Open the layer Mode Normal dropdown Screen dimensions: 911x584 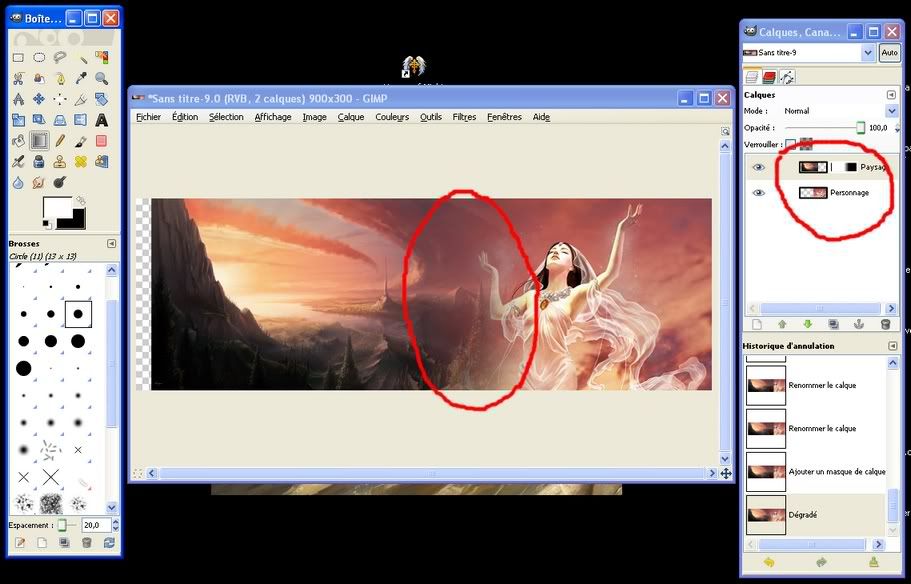pos(839,111)
